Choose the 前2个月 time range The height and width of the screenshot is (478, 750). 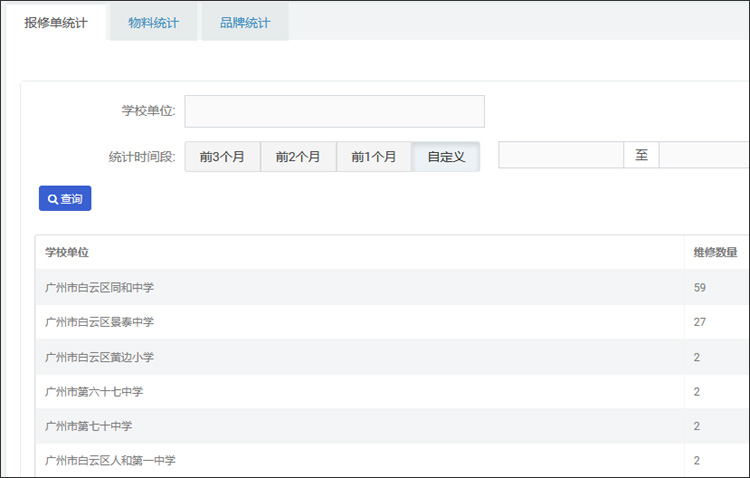[298, 157]
